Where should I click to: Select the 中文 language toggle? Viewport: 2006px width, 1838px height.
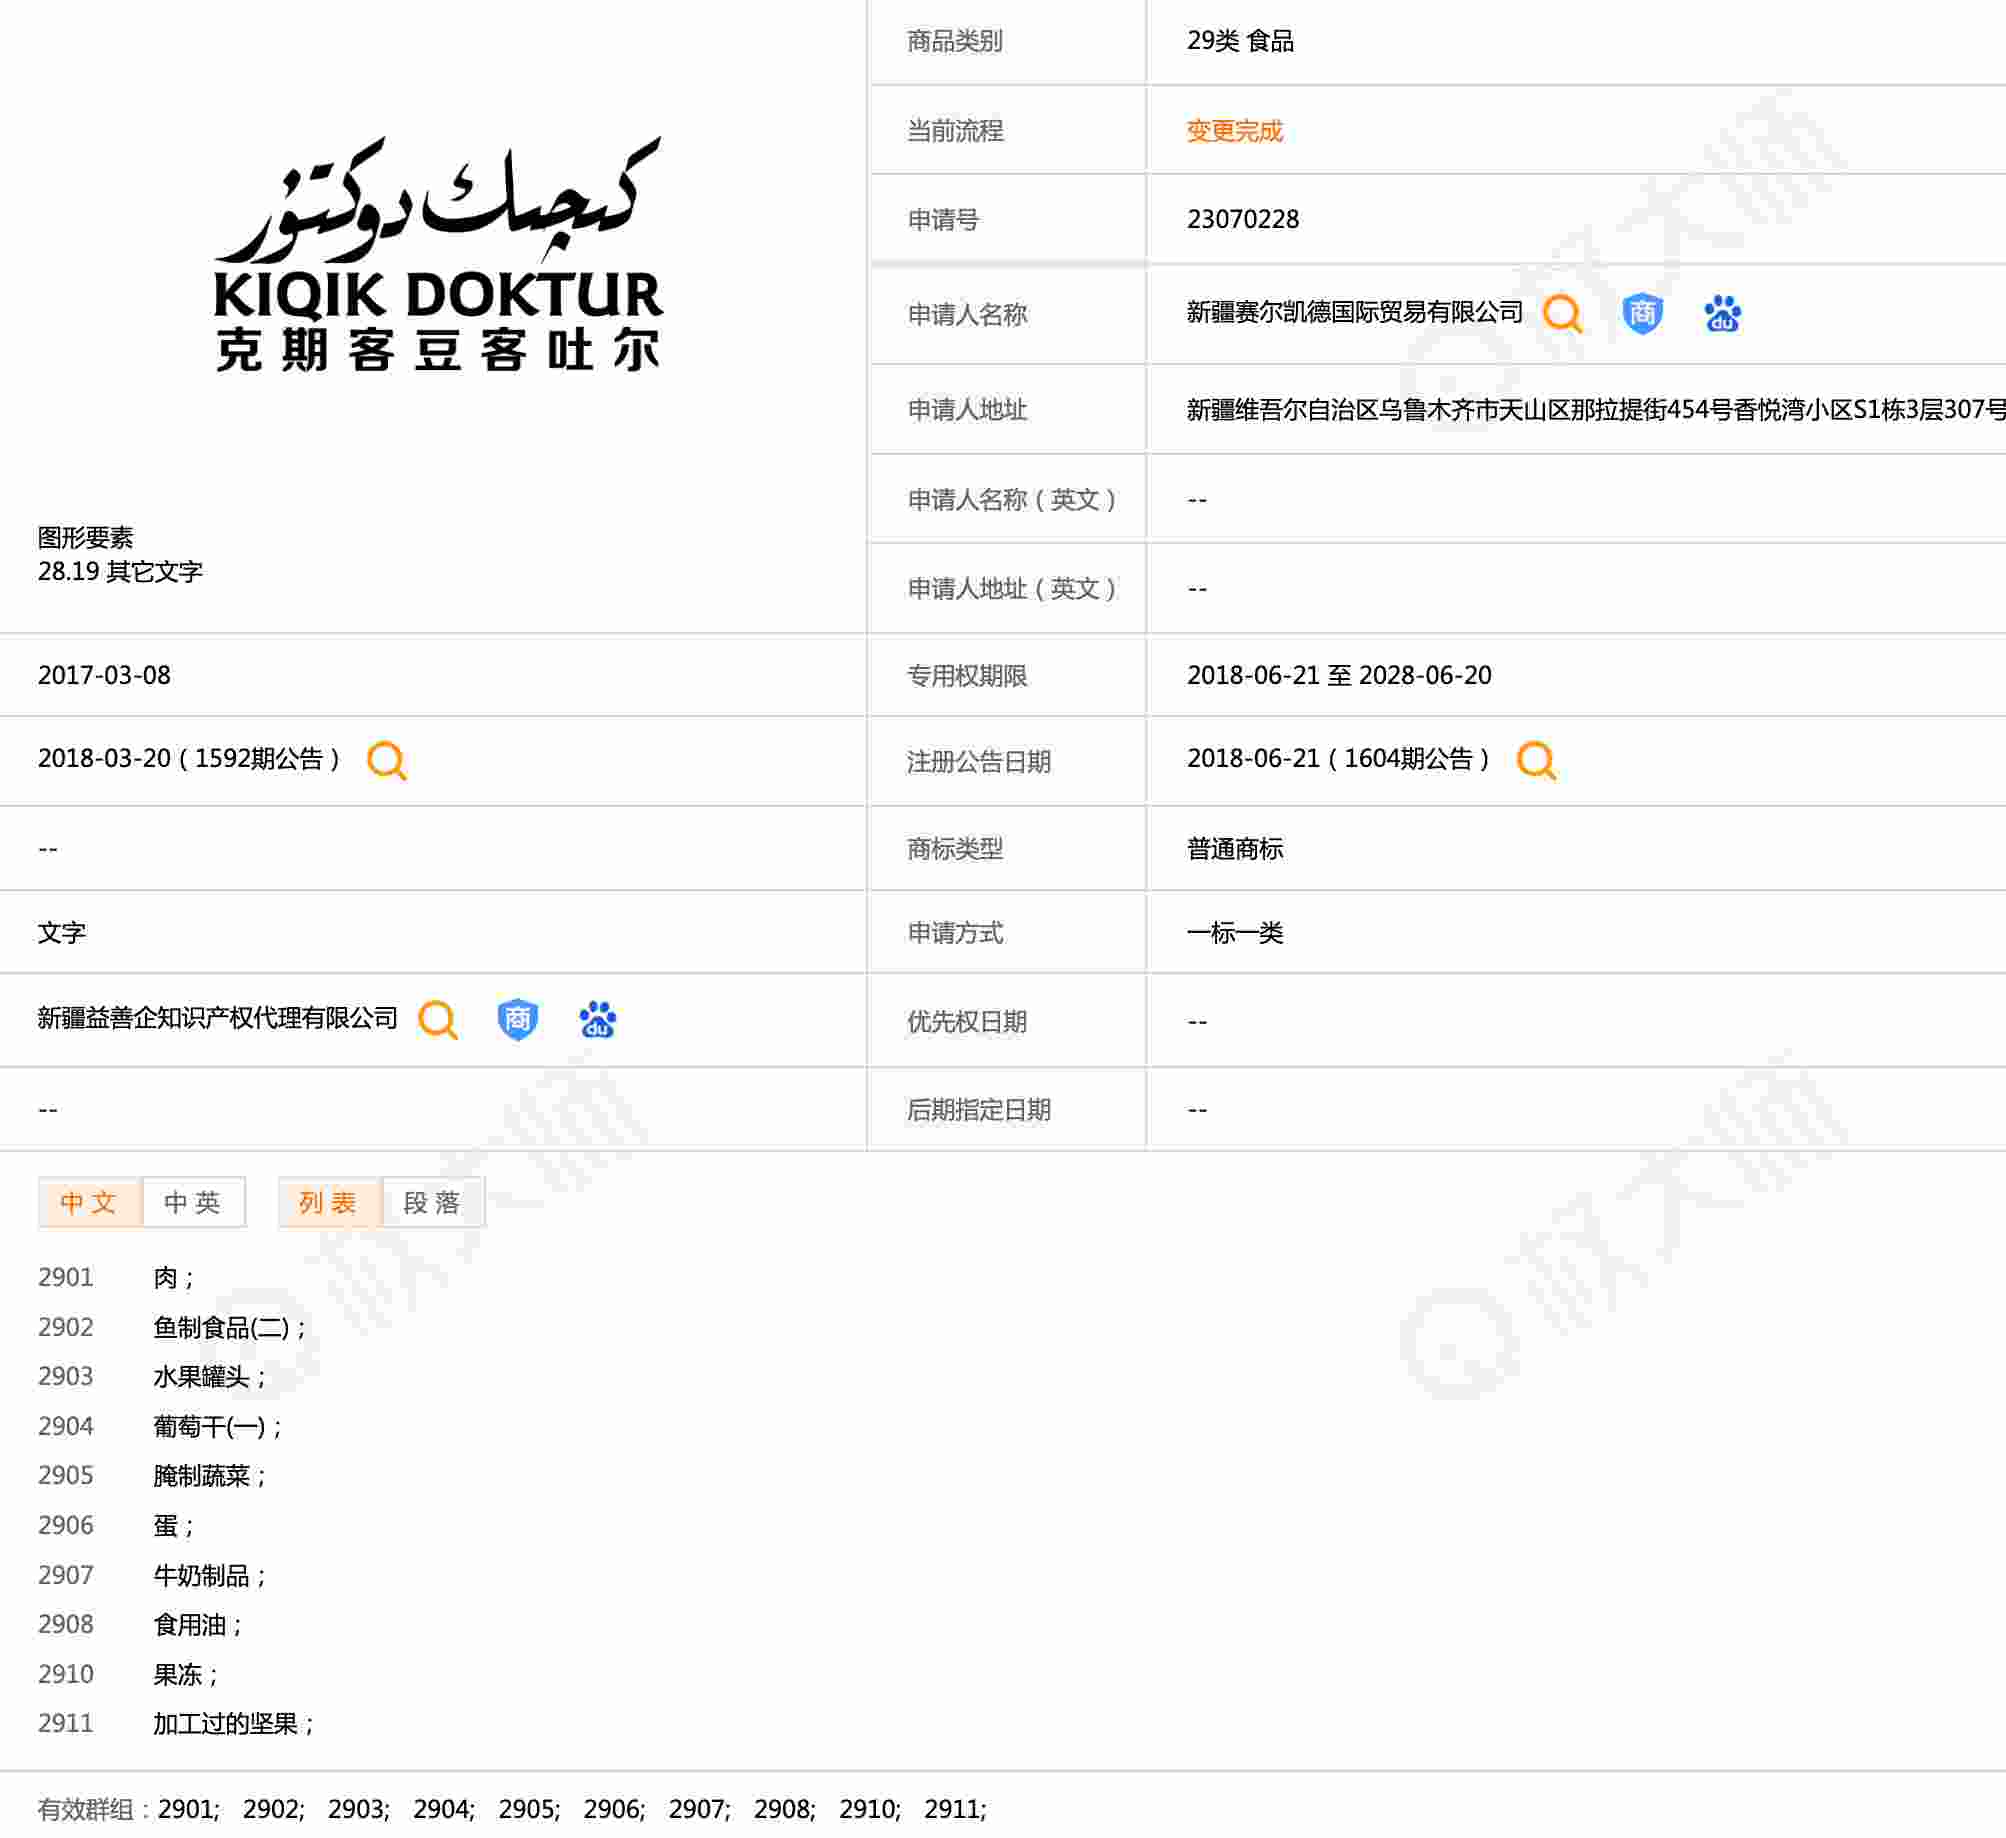coord(89,1202)
